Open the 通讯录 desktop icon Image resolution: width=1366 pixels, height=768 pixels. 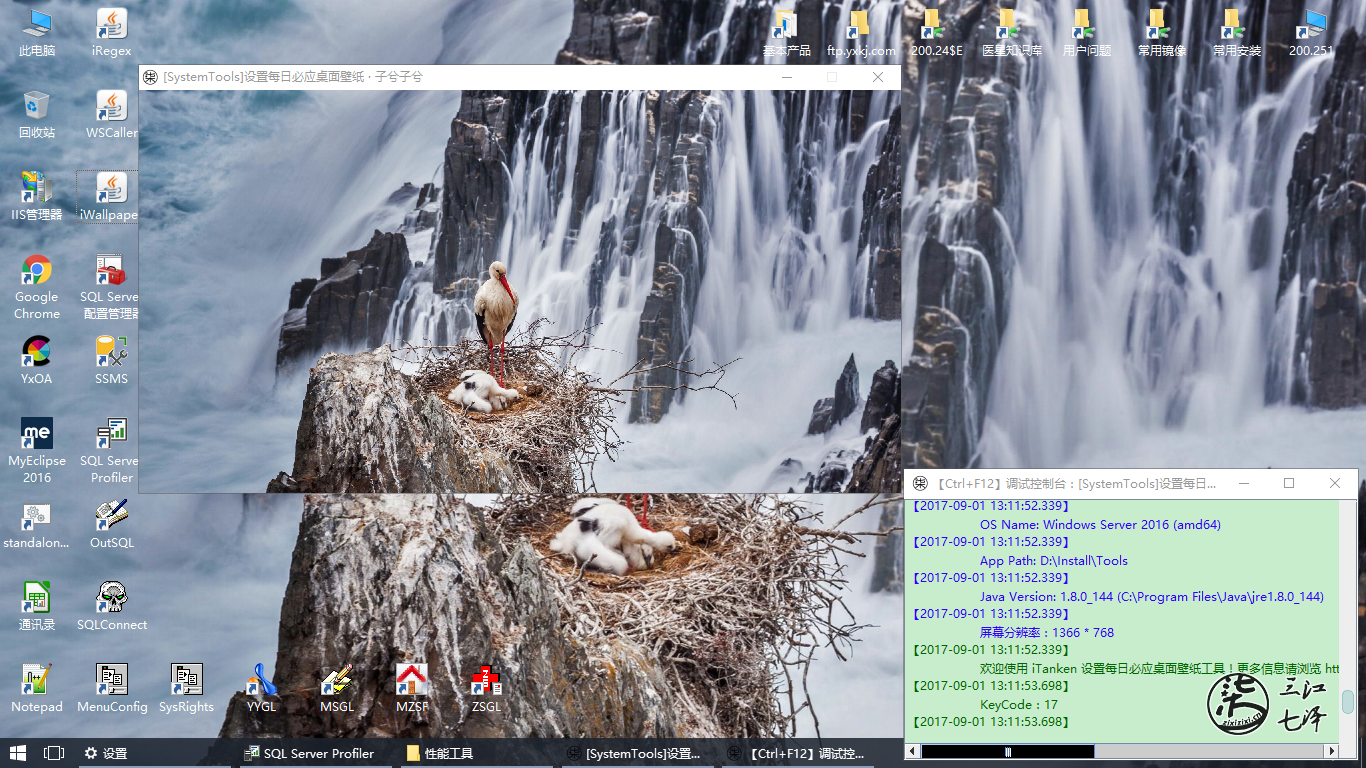(37, 607)
